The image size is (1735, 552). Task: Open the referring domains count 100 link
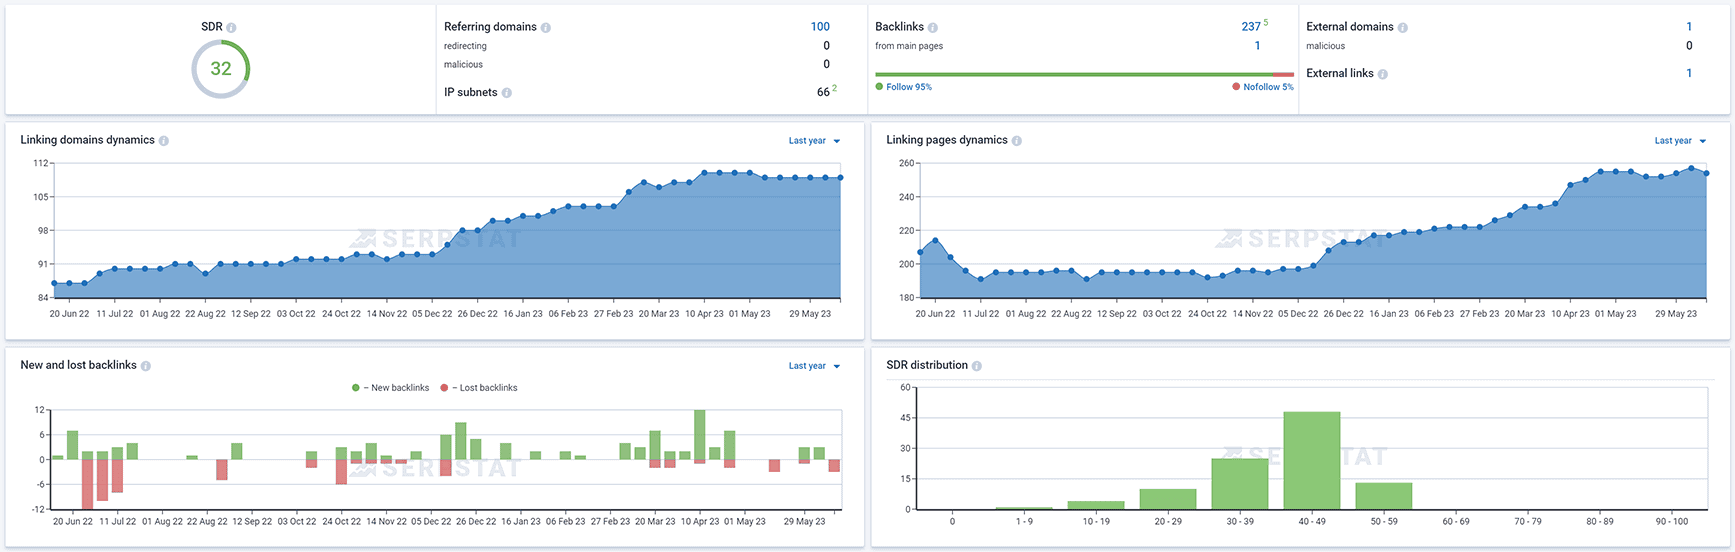[x=820, y=27]
